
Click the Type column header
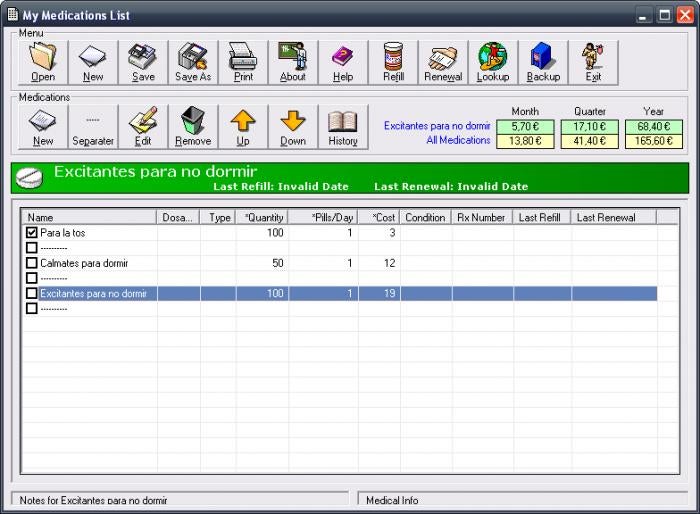tap(218, 217)
